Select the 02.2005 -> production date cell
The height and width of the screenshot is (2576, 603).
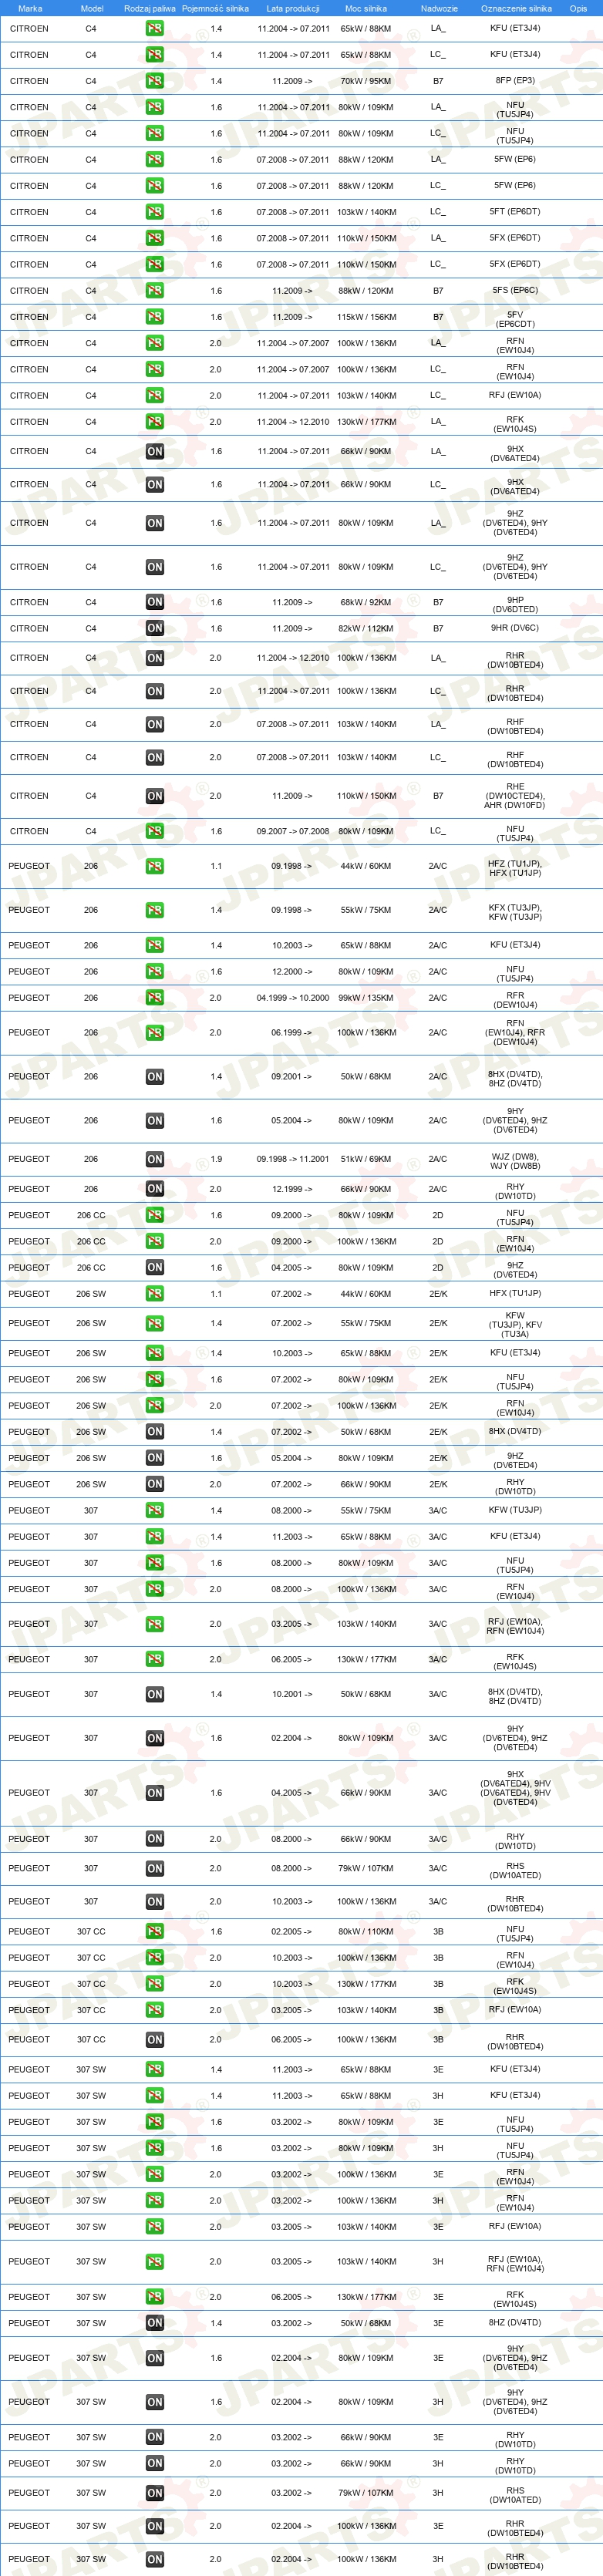coord(292,1932)
